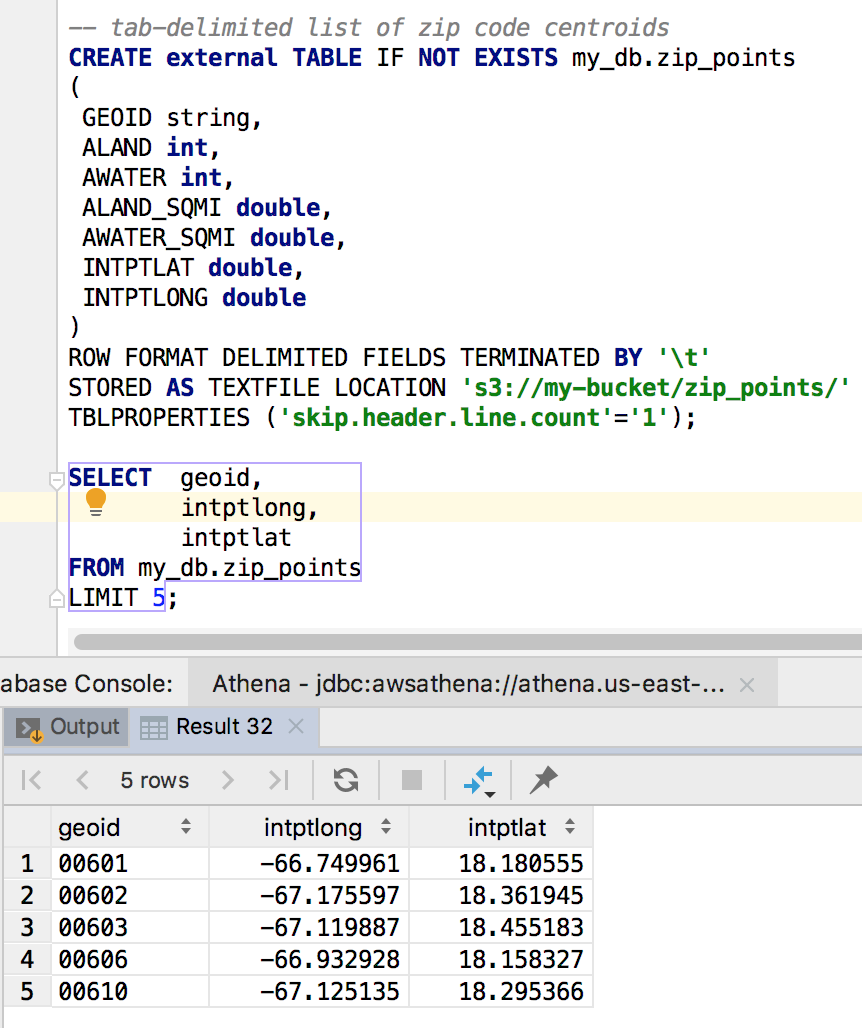The height and width of the screenshot is (1028, 862).
Task: Click the INTPTLAT column definition
Action: pyautogui.click(x=193, y=267)
